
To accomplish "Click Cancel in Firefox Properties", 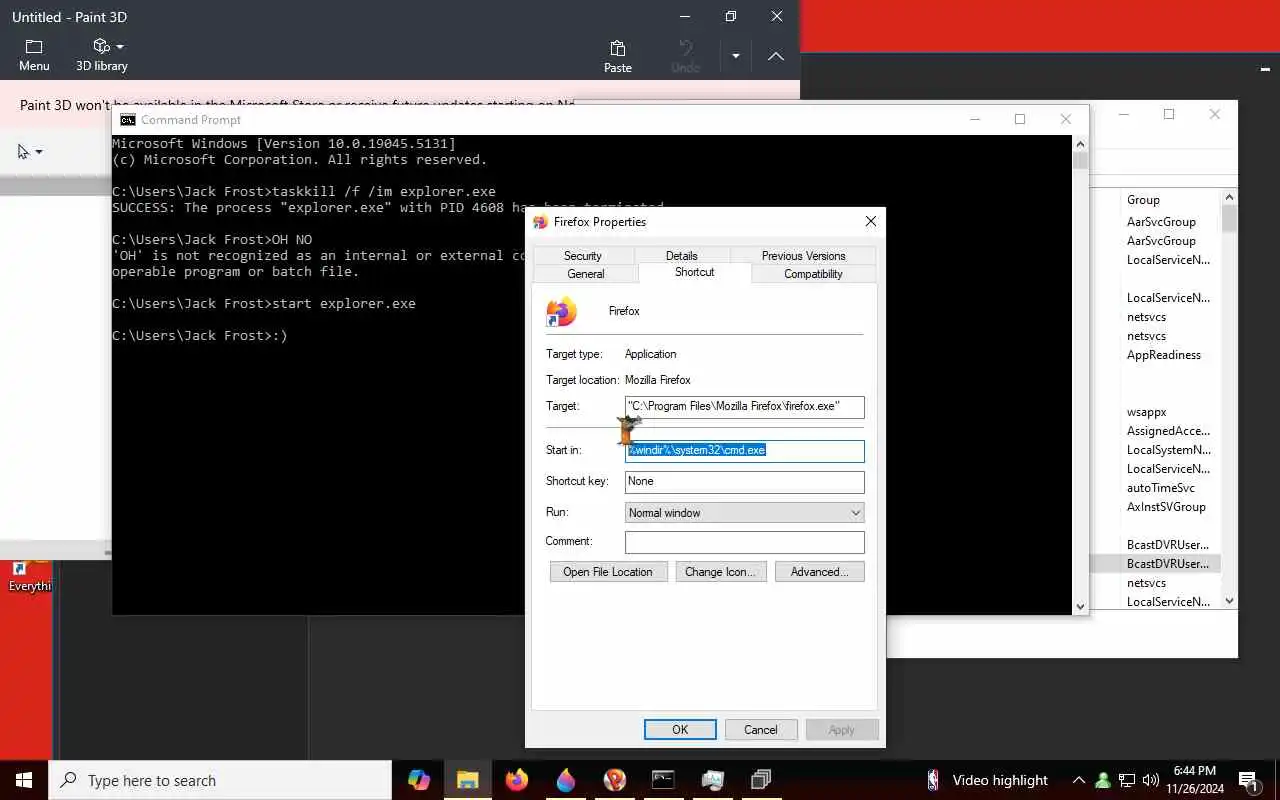I will click(x=761, y=730).
